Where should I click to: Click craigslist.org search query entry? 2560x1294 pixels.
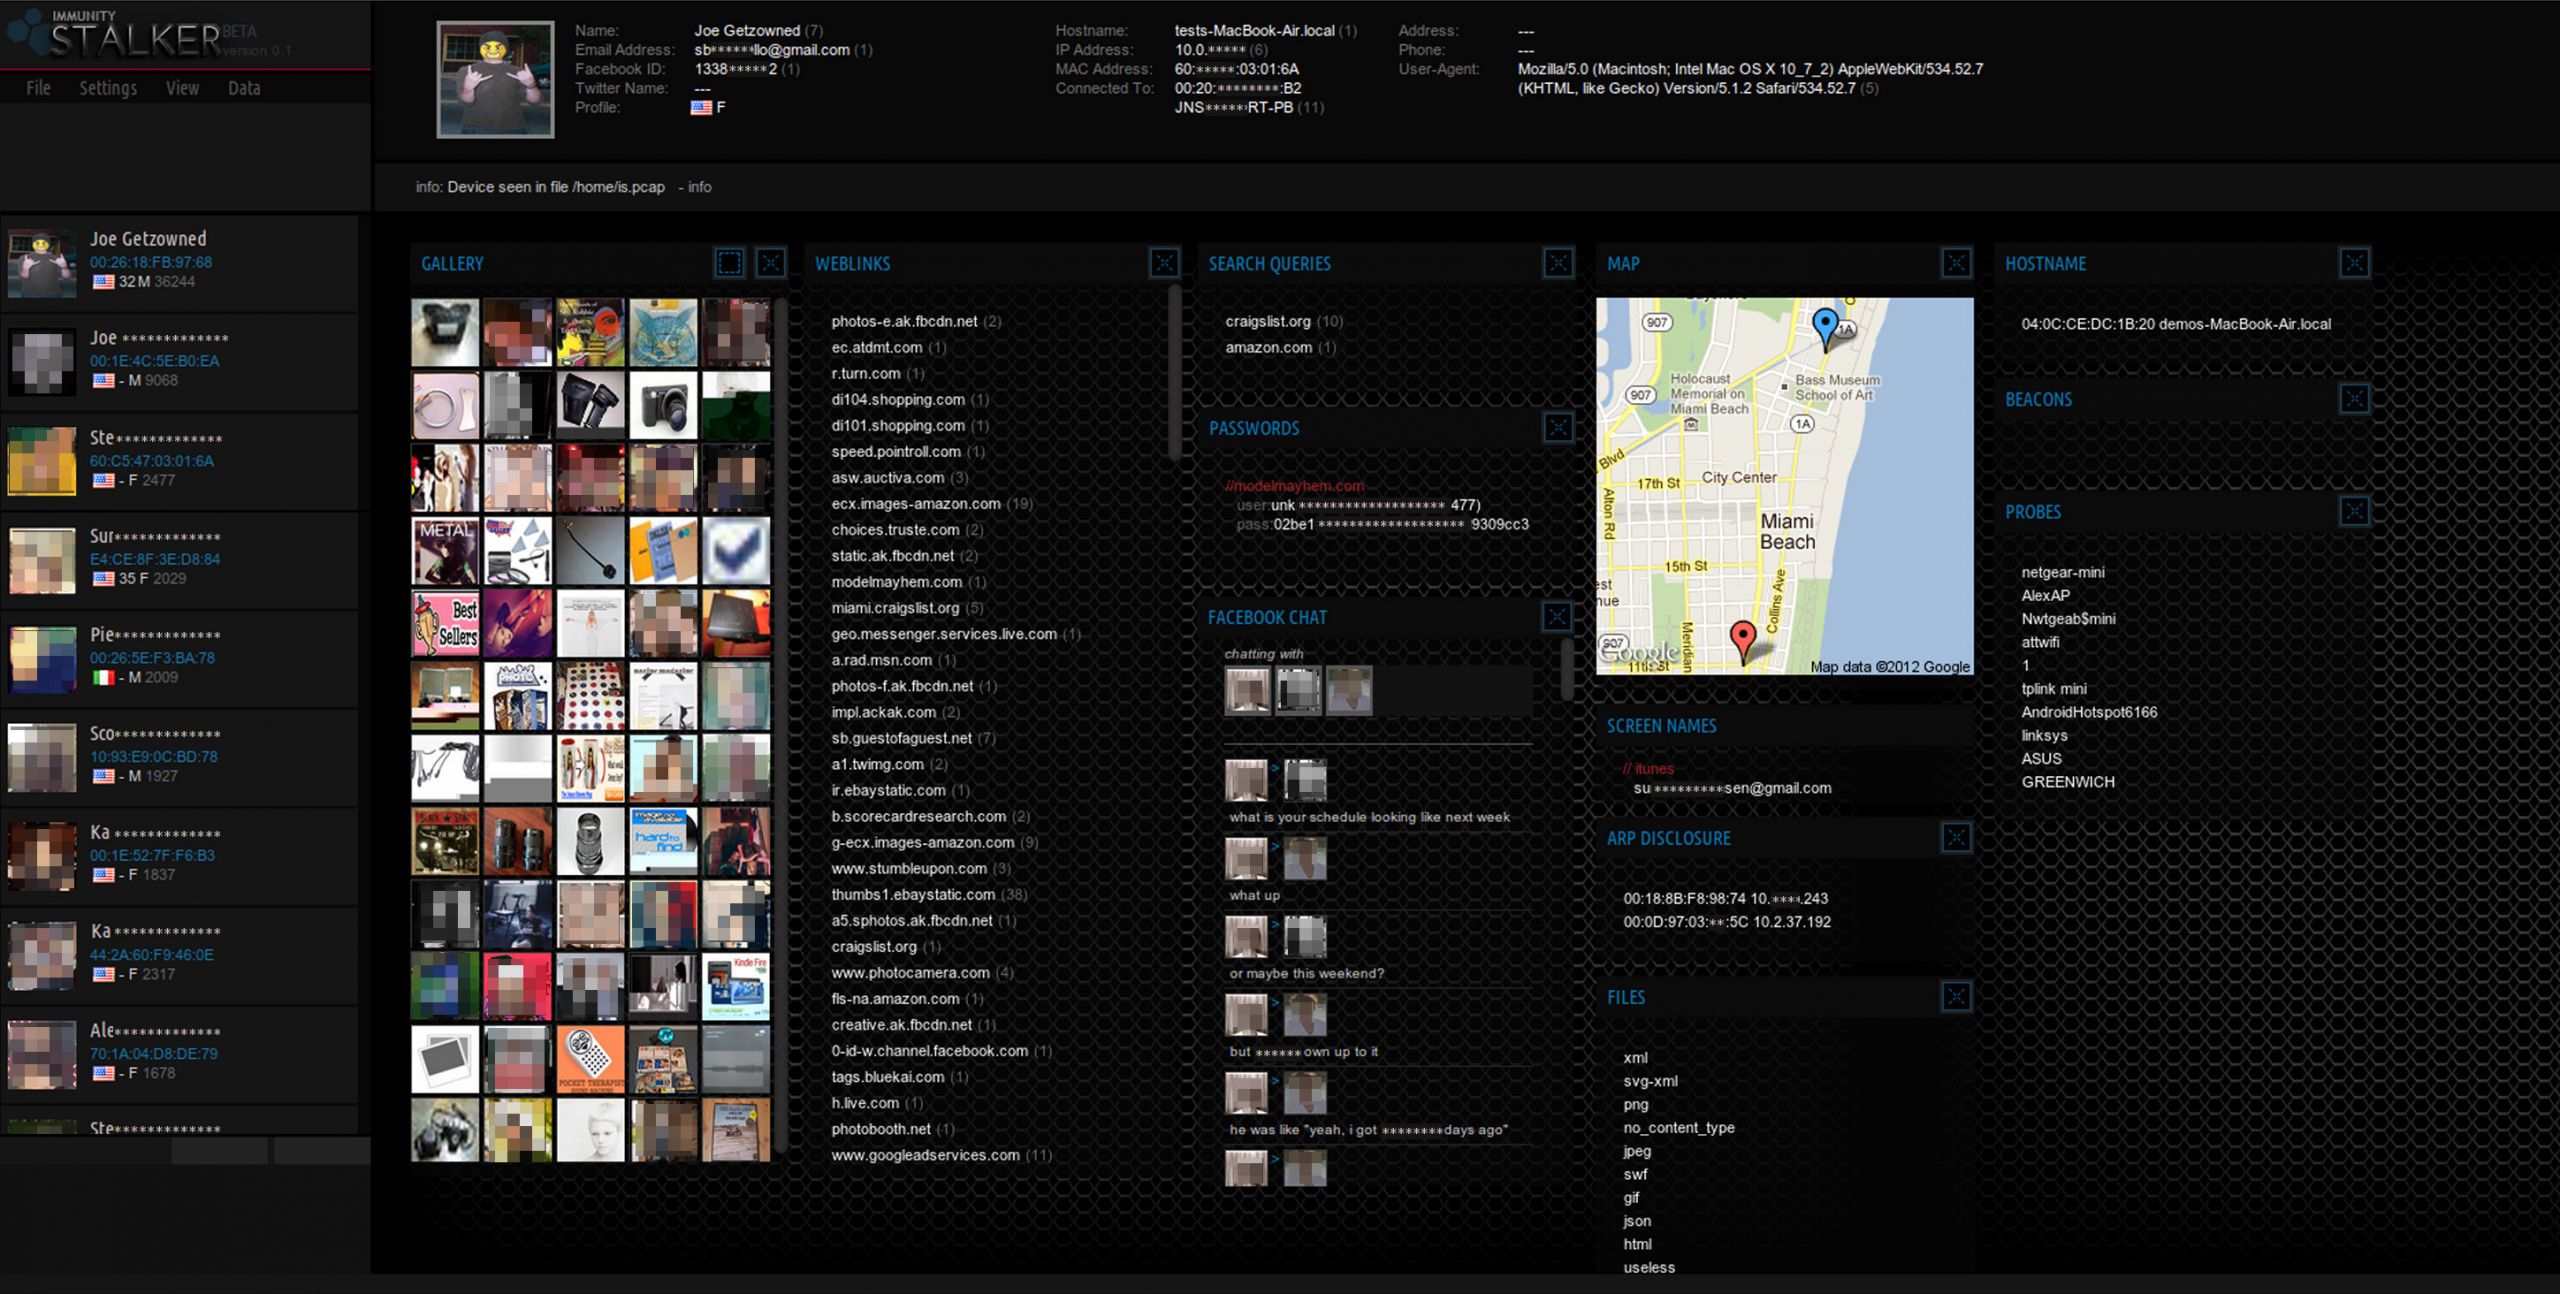[1268, 321]
